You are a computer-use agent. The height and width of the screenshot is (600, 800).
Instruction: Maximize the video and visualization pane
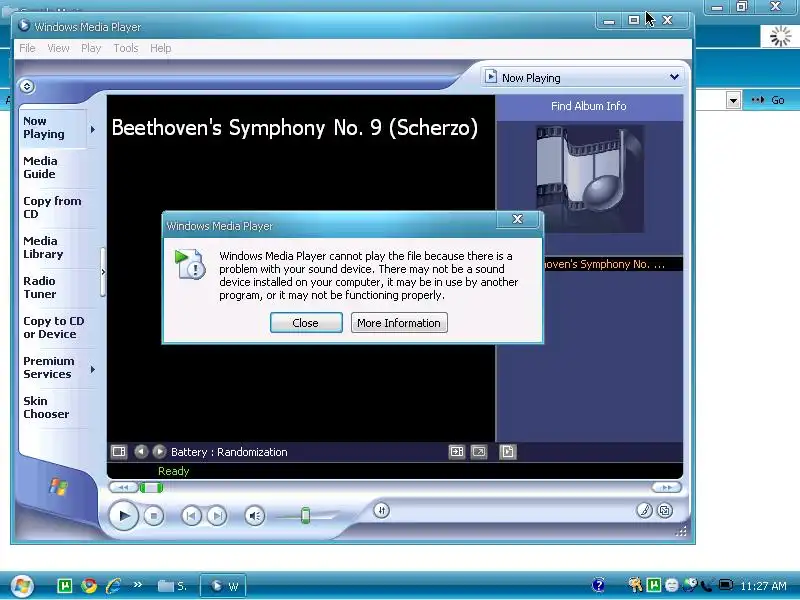point(457,452)
